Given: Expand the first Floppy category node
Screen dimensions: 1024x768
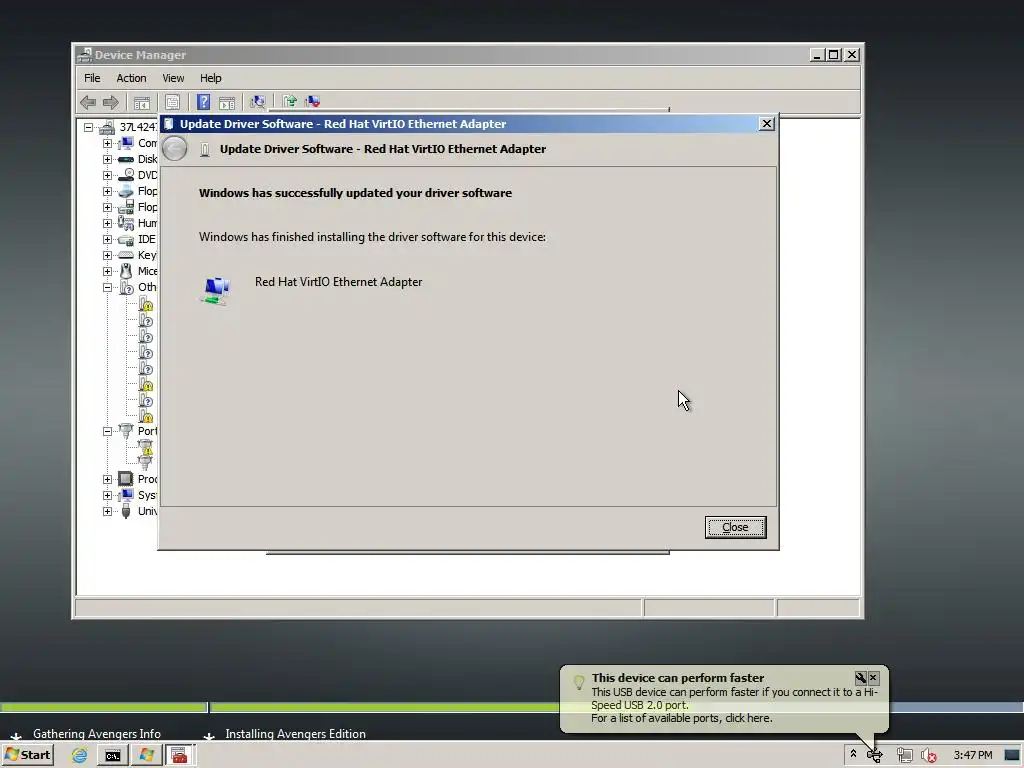Looking at the screenshot, I should coord(107,191).
